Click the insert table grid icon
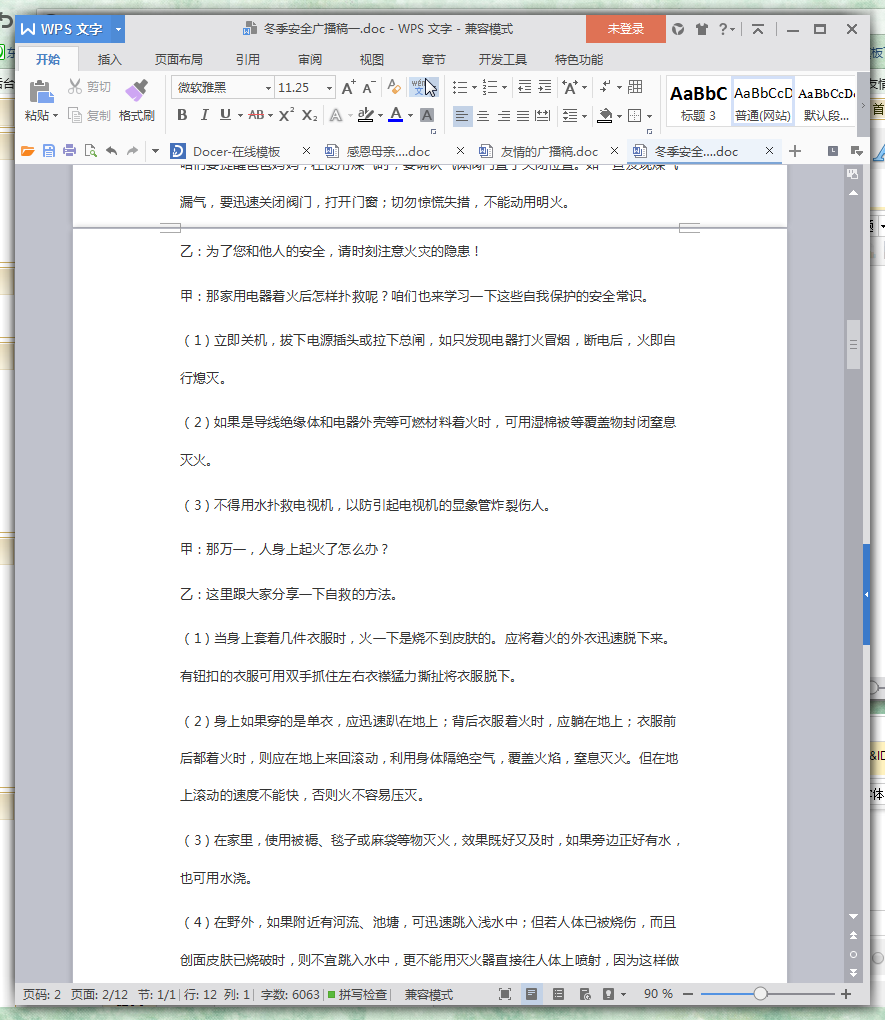Viewport: 885px width, 1020px height. click(635, 88)
